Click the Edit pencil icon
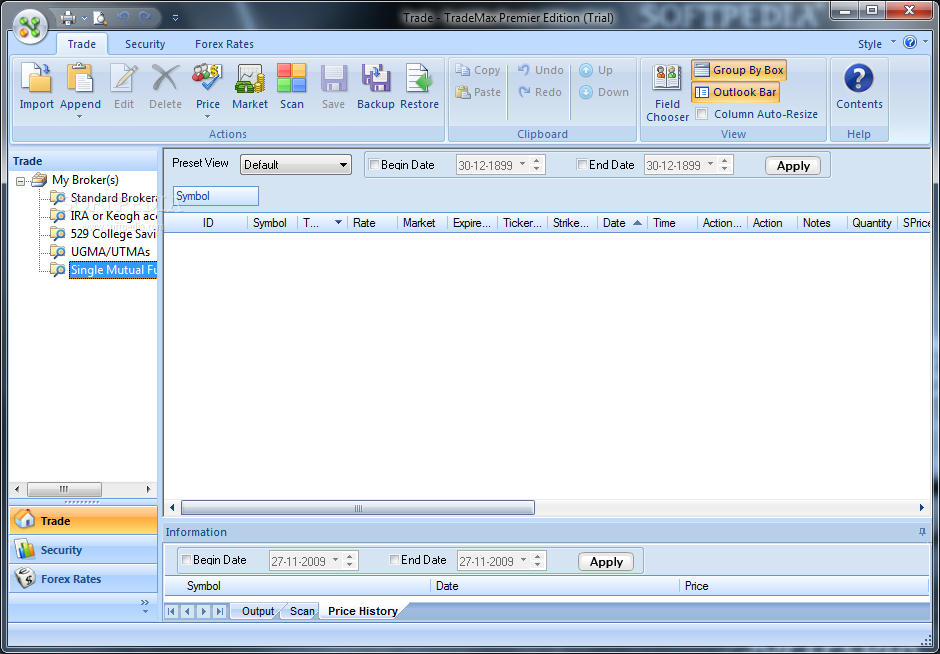The image size is (940, 654). tap(124, 78)
